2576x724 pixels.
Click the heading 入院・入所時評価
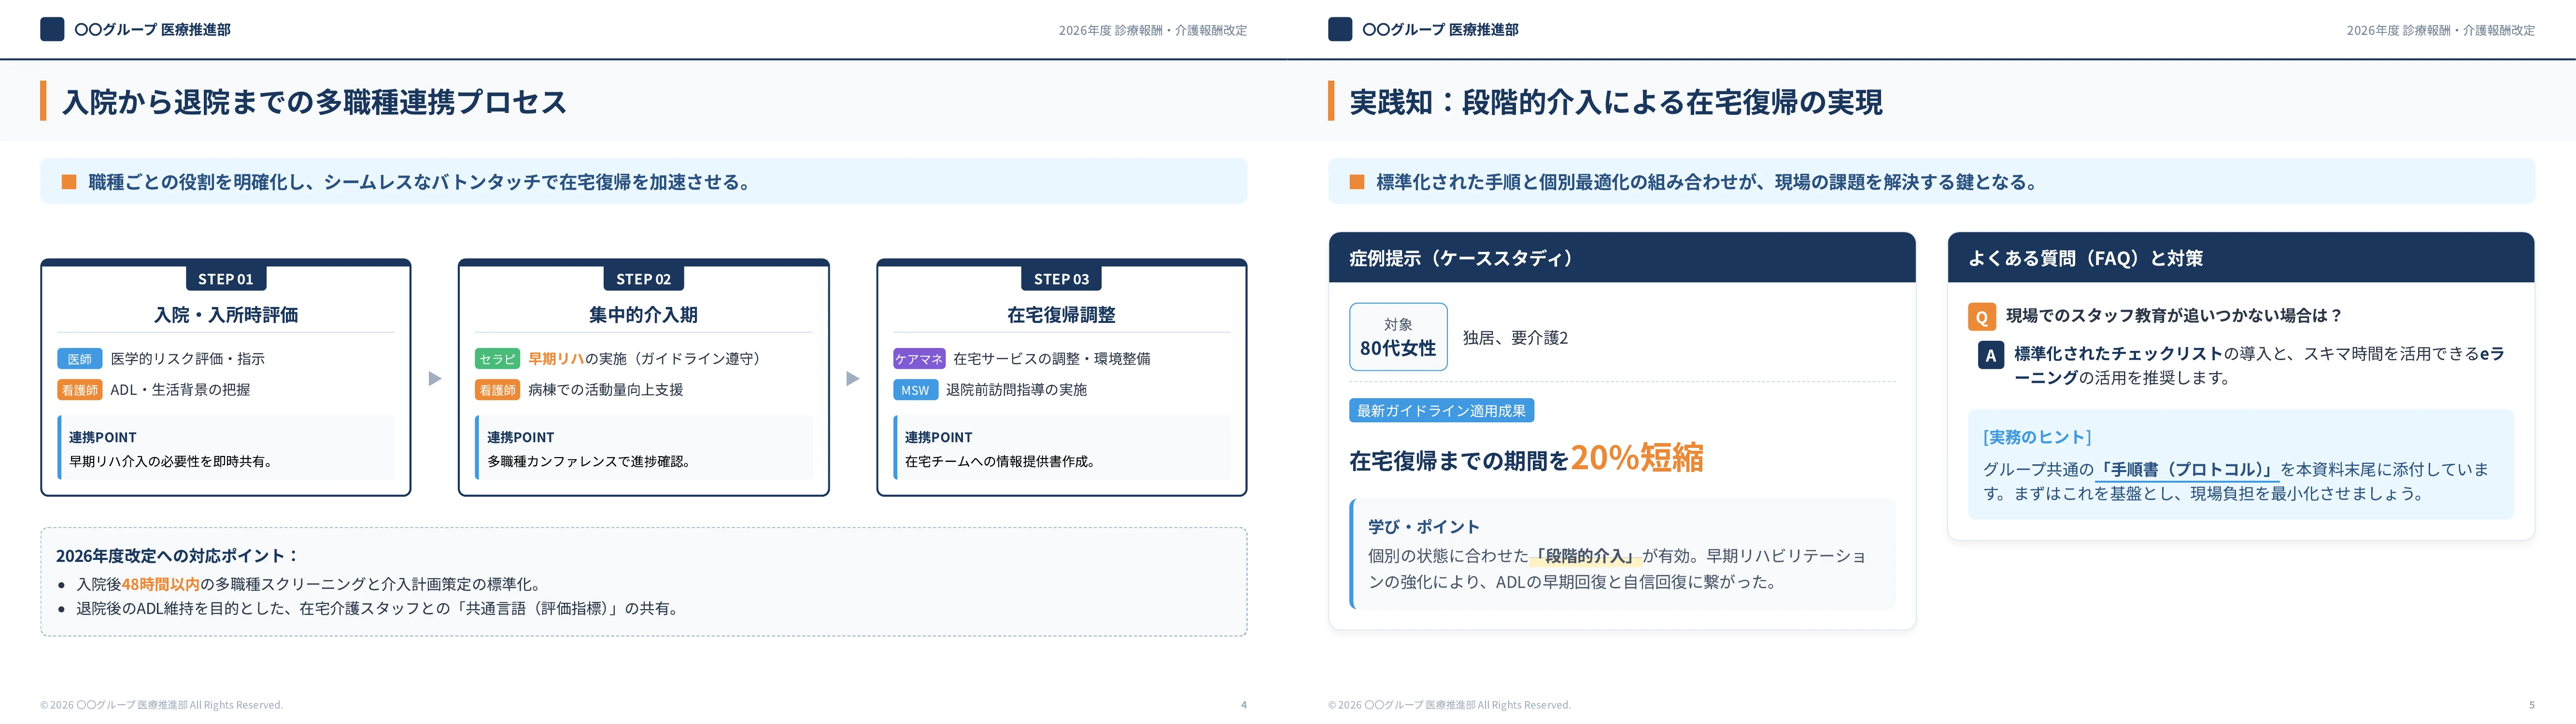click(226, 315)
